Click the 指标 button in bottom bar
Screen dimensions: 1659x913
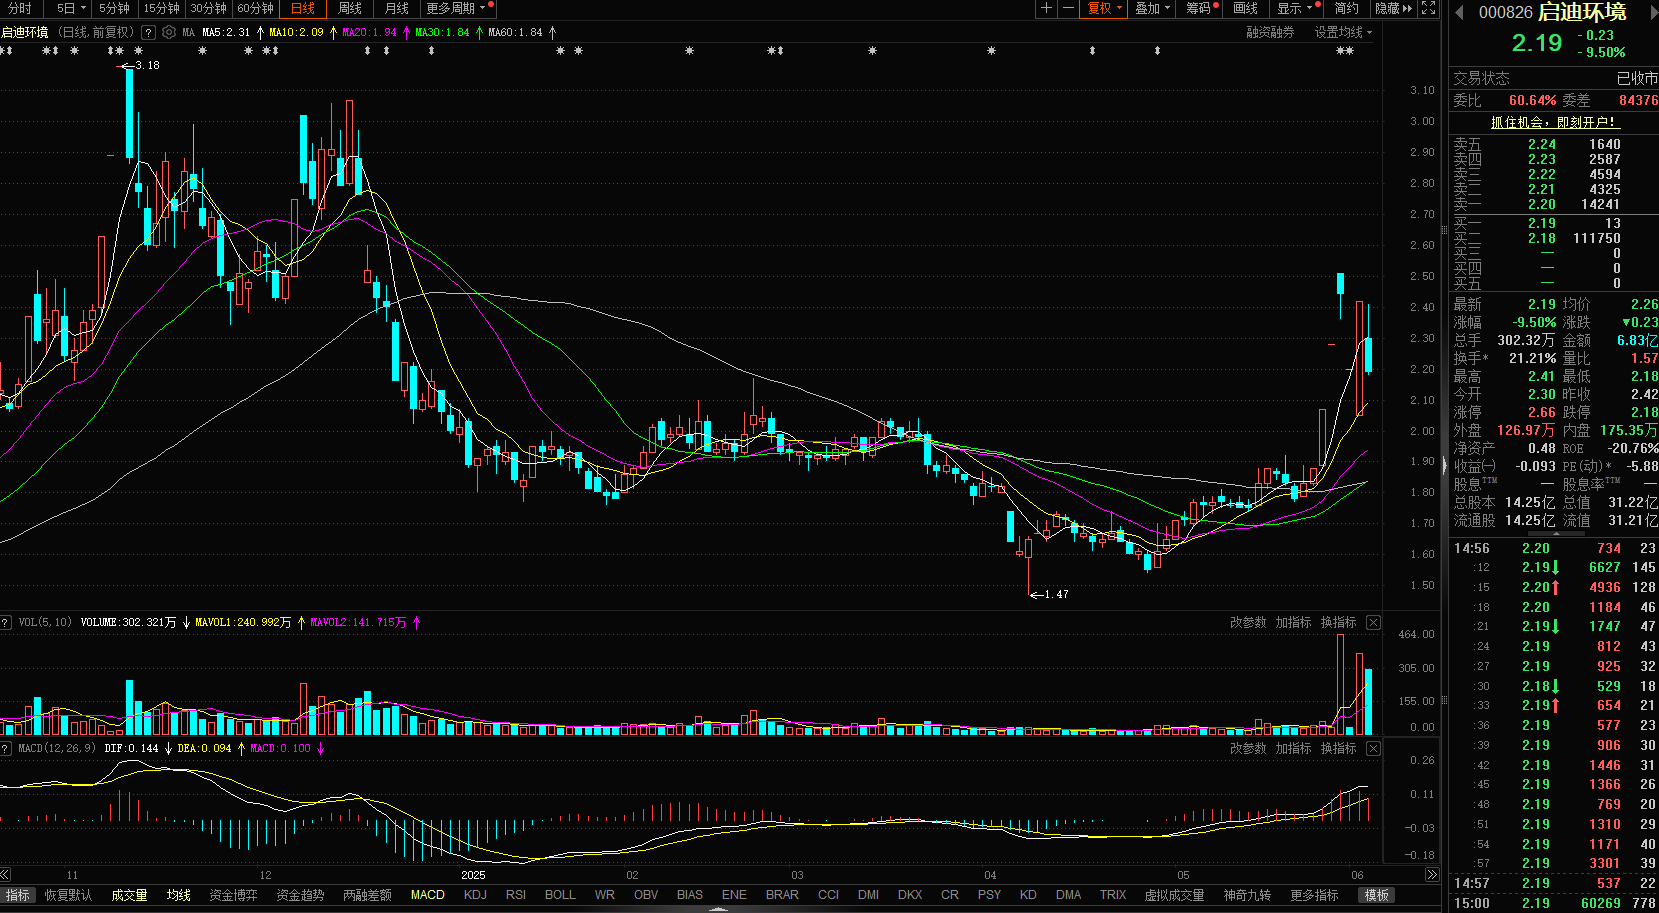18,895
